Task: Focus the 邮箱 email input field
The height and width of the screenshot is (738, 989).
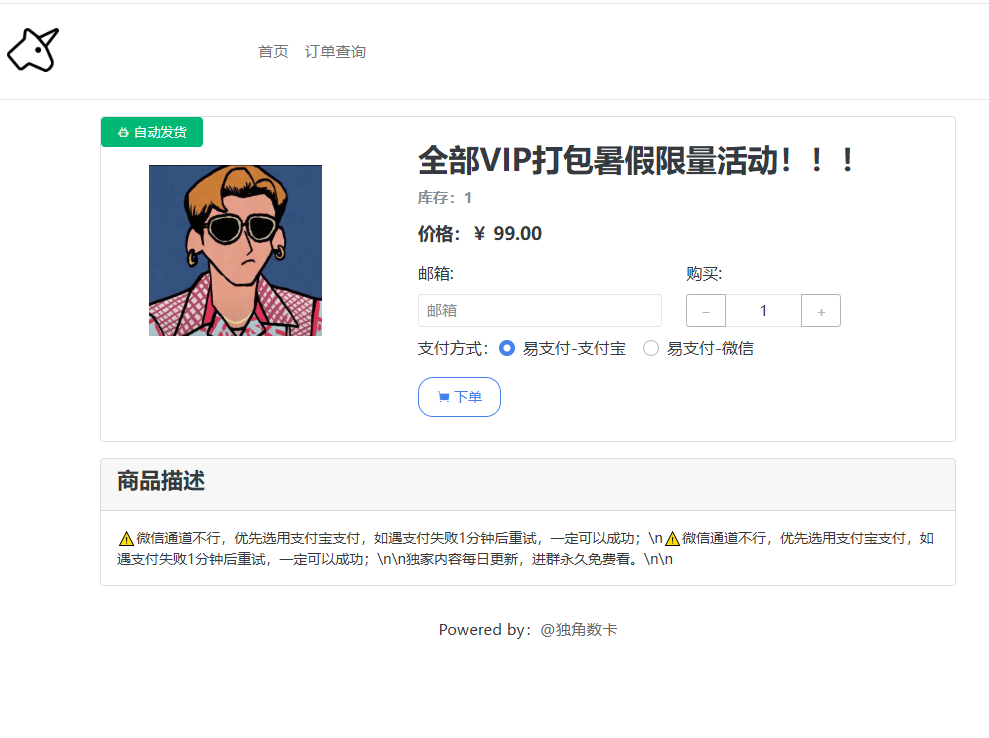Action: [x=539, y=311]
